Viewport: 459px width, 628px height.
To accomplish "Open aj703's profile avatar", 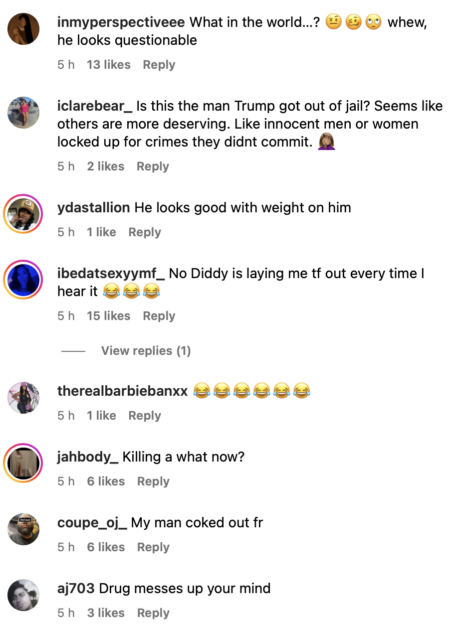I will coord(23,595).
